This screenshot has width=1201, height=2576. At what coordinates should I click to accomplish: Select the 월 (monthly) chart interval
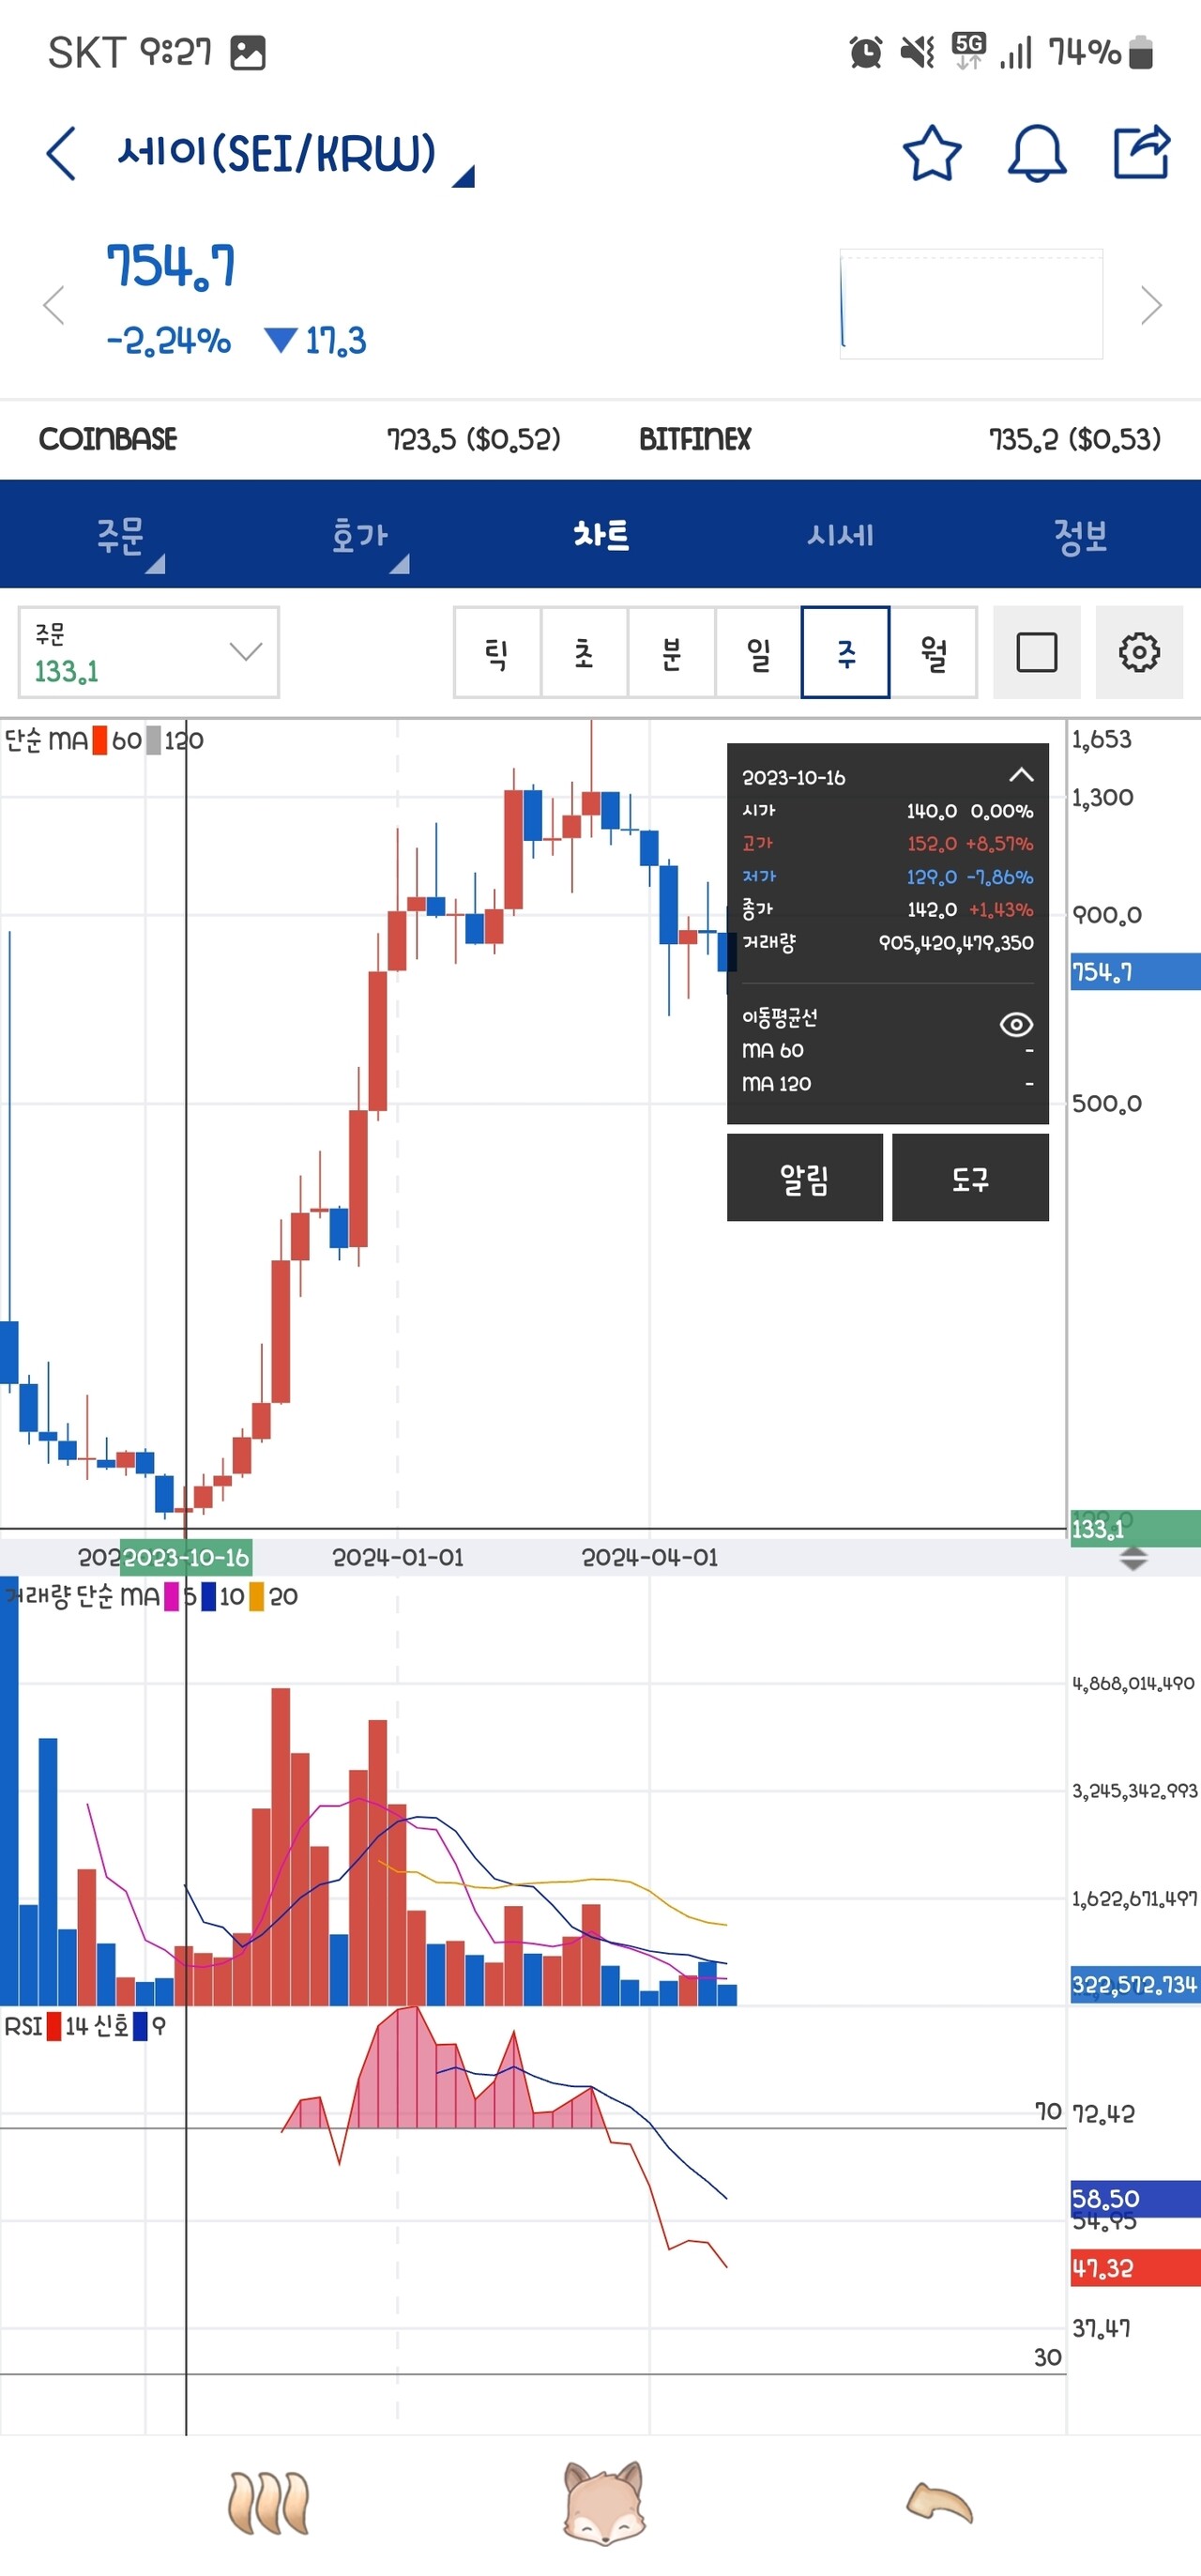933,653
